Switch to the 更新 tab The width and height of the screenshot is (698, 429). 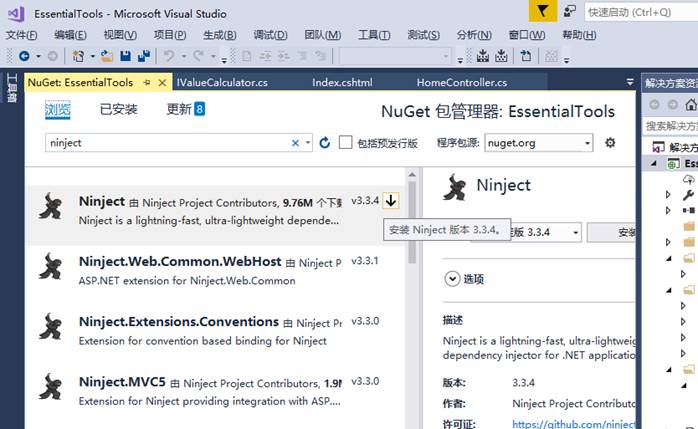coord(185,109)
